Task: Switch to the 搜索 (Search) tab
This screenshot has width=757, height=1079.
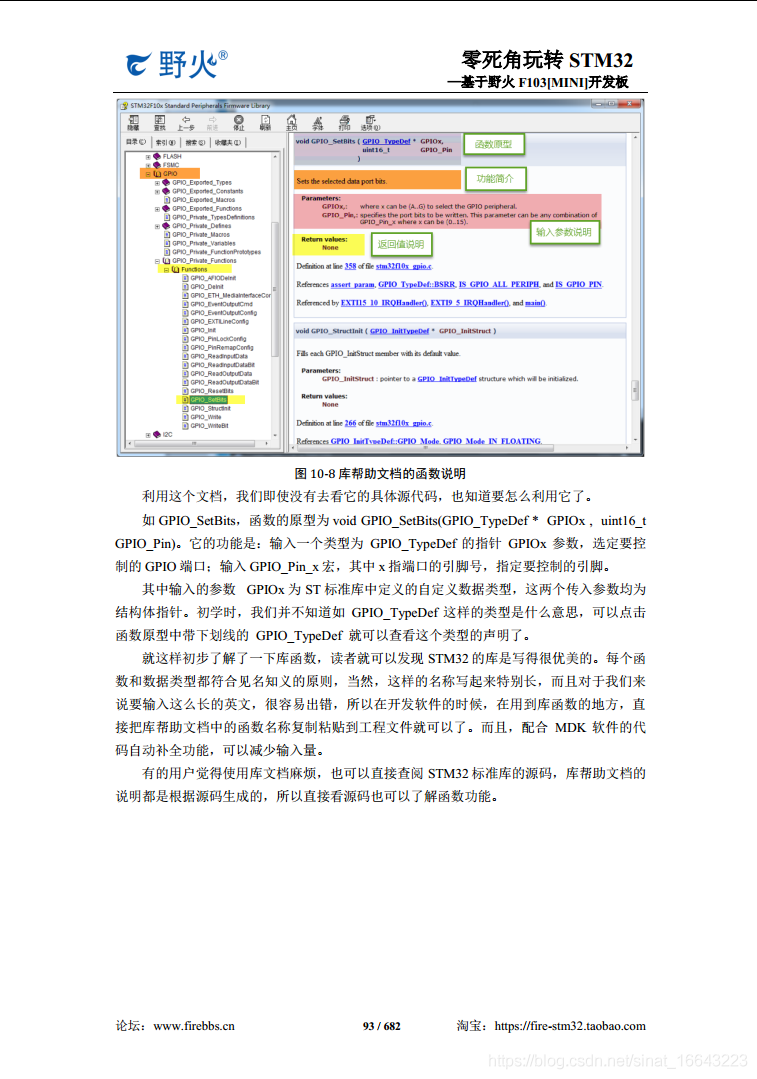Action: click(195, 142)
